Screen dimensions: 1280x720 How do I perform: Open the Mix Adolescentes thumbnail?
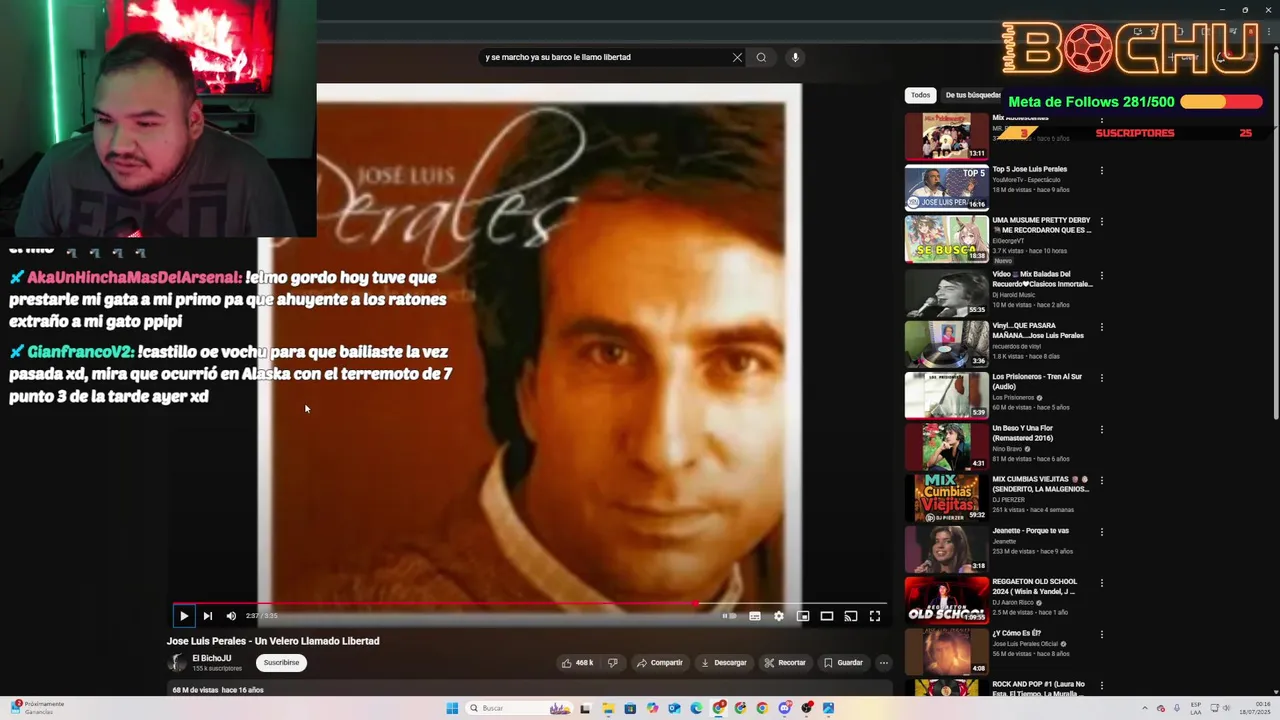pyautogui.click(x=946, y=136)
